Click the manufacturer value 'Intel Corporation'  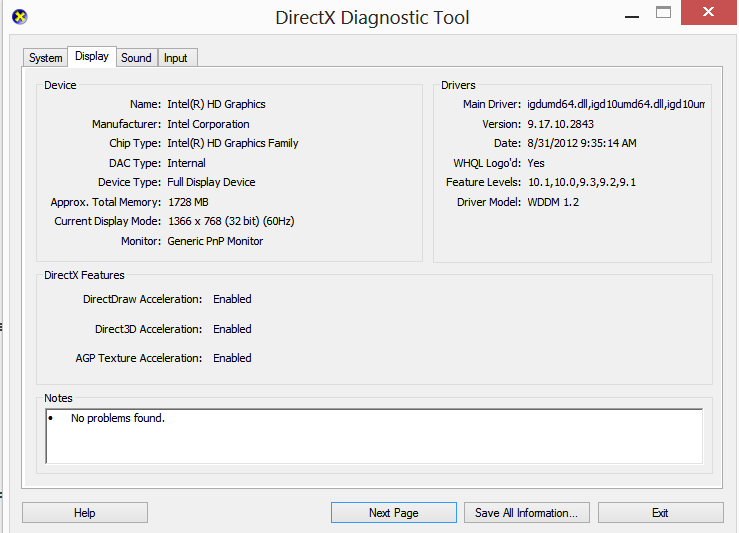[x=208, y=124]
